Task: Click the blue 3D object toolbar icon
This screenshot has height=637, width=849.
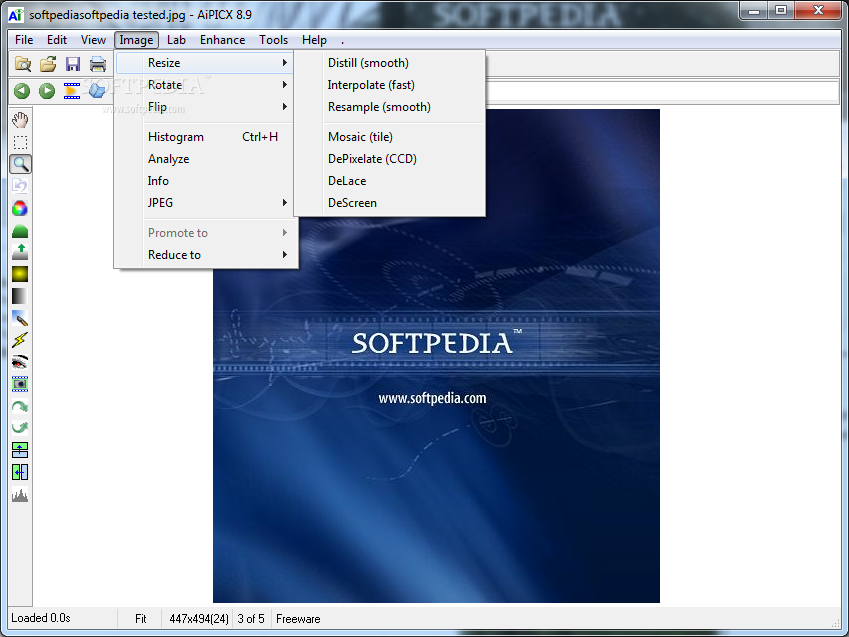Action: [97, 90]
